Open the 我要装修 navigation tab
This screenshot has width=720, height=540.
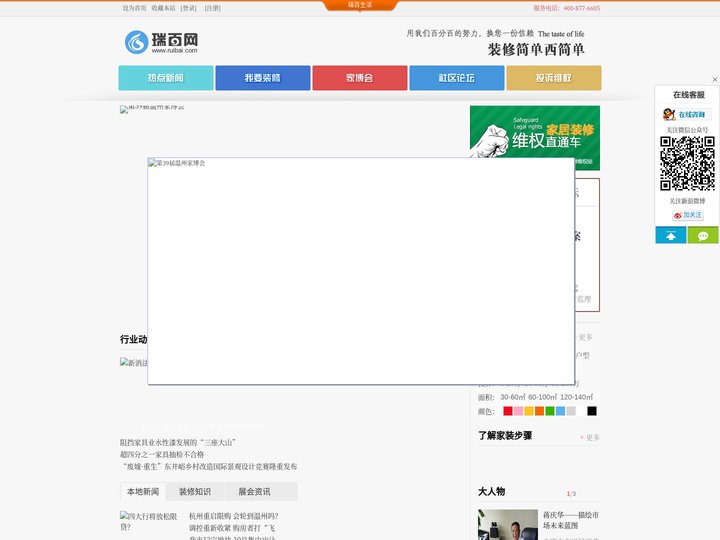coord(263,78)
